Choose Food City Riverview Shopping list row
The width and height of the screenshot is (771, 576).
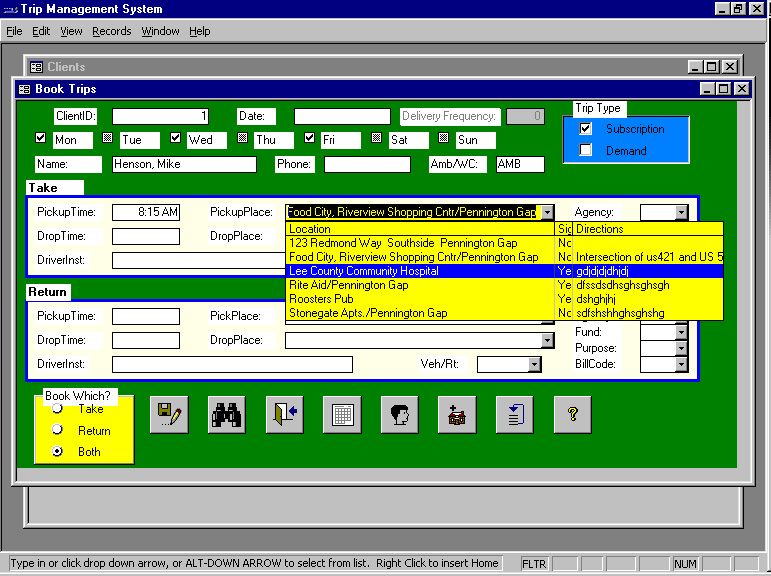(504, 257)
